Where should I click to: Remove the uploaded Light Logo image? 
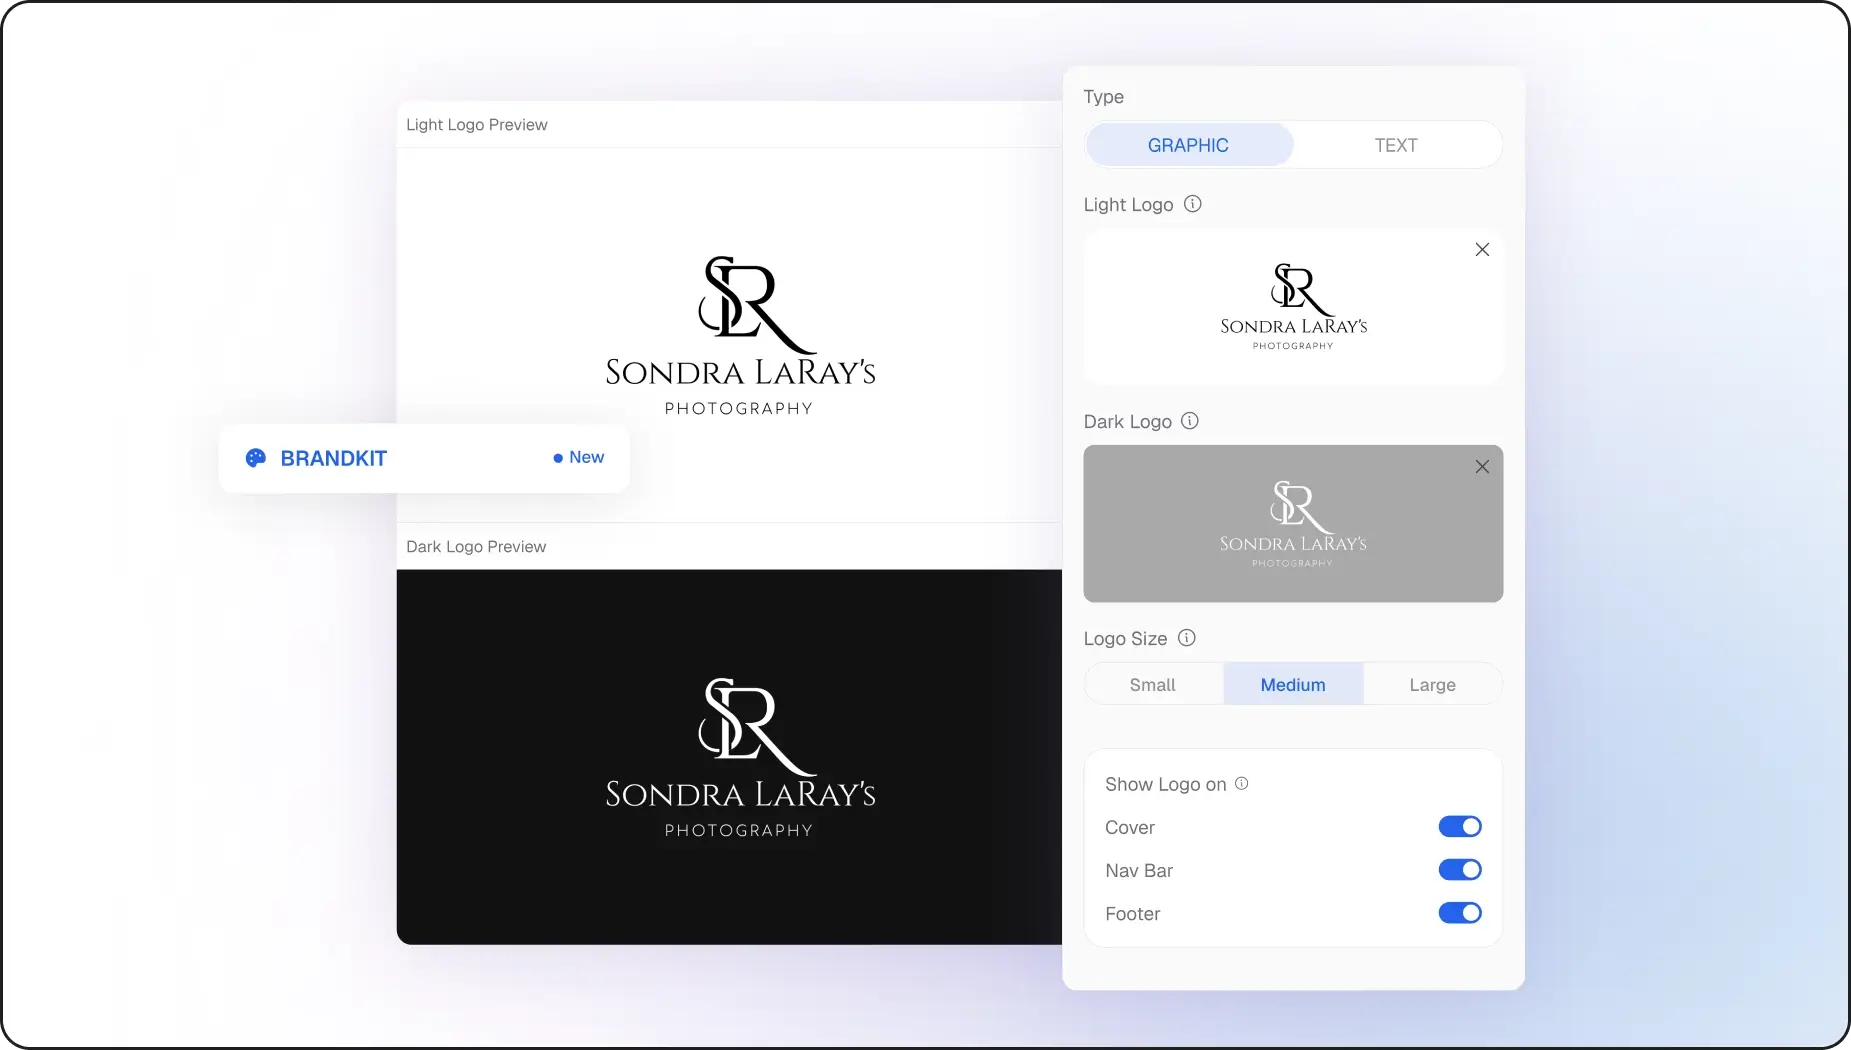pos(1482,250)
